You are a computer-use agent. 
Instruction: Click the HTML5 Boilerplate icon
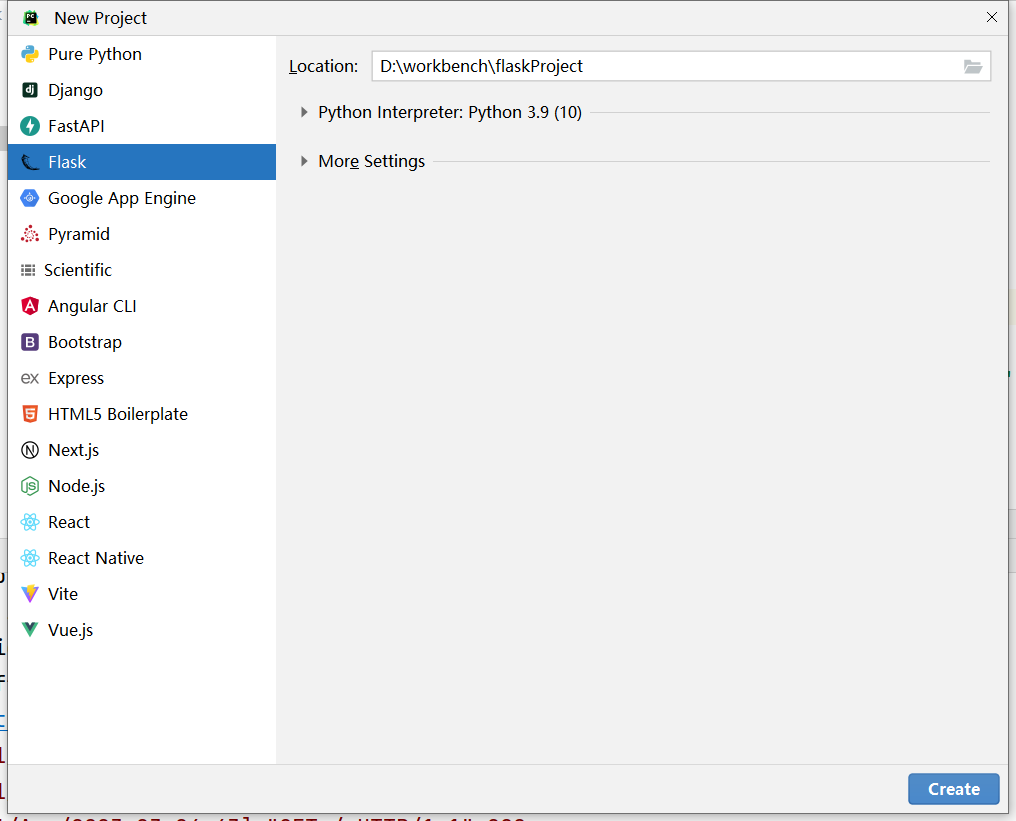[30, 414]
